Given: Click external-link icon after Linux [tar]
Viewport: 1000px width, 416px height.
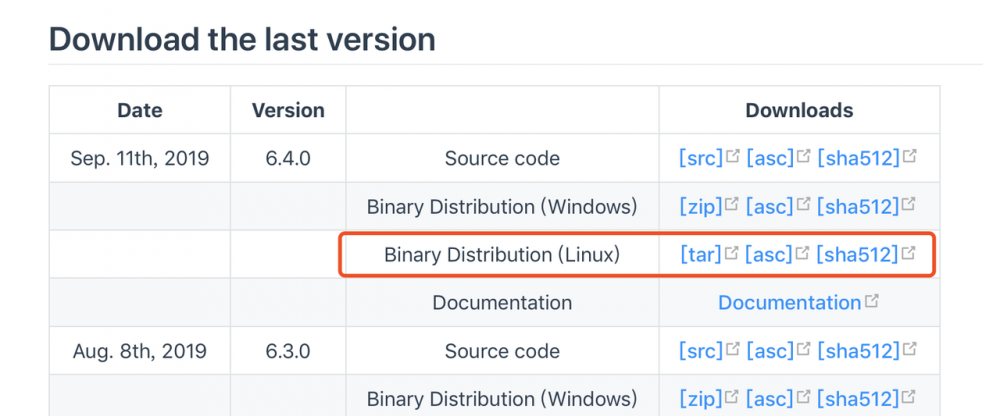Looking at the screenshot, I should click(x=732, y=253).
